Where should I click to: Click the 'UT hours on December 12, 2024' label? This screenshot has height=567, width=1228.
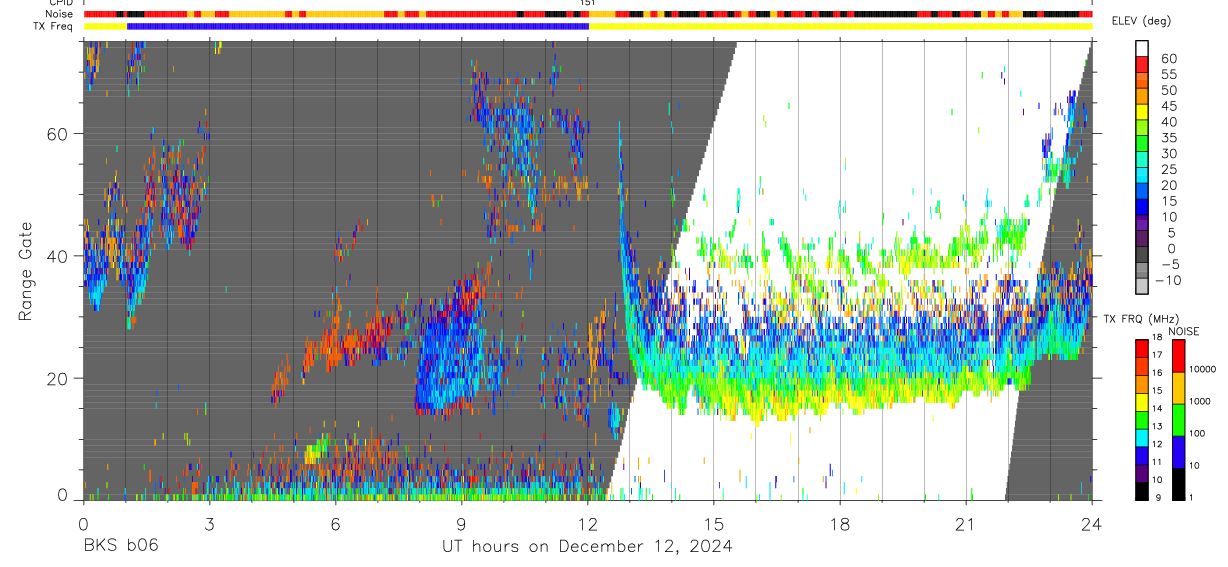587,546
